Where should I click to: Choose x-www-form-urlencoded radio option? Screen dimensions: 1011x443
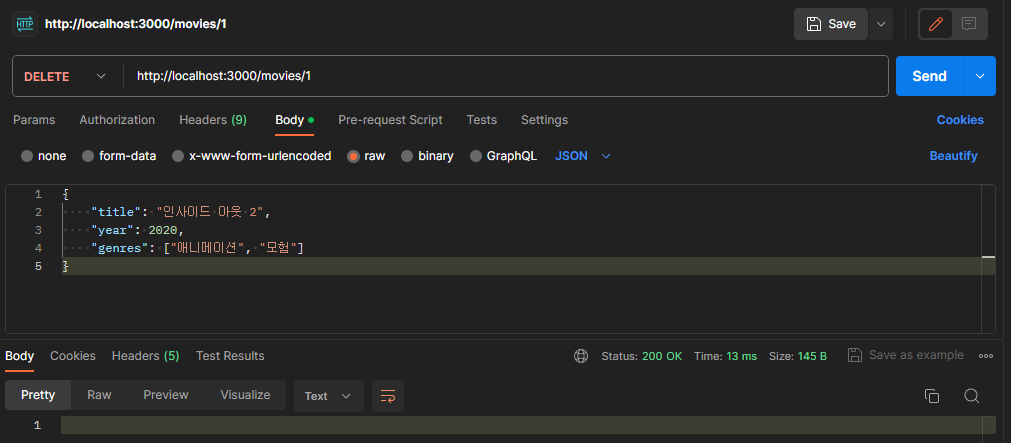178,156
